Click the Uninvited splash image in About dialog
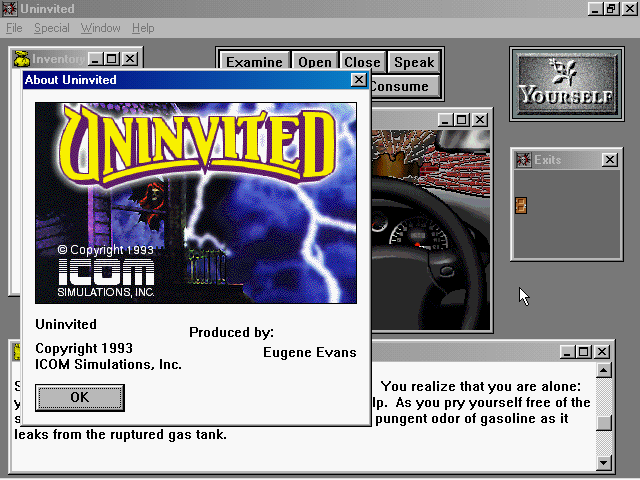640x480 pixels. pos(196,203)
